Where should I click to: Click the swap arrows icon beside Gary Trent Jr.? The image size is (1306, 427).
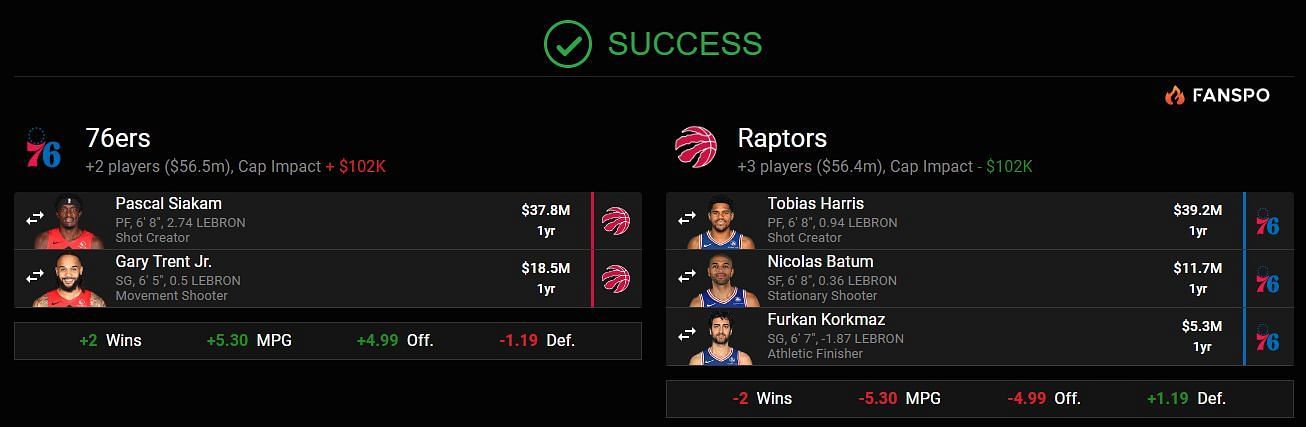pos(35,277)
